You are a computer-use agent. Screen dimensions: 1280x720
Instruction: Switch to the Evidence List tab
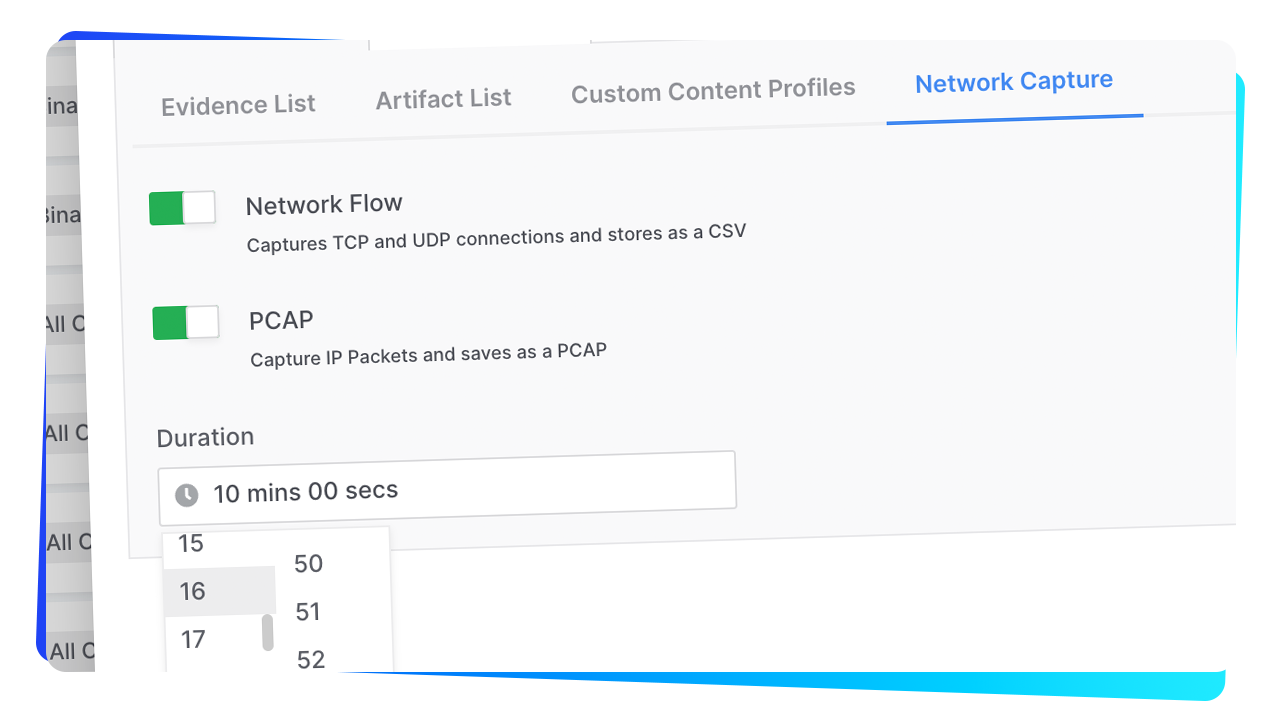coord(238,105)
